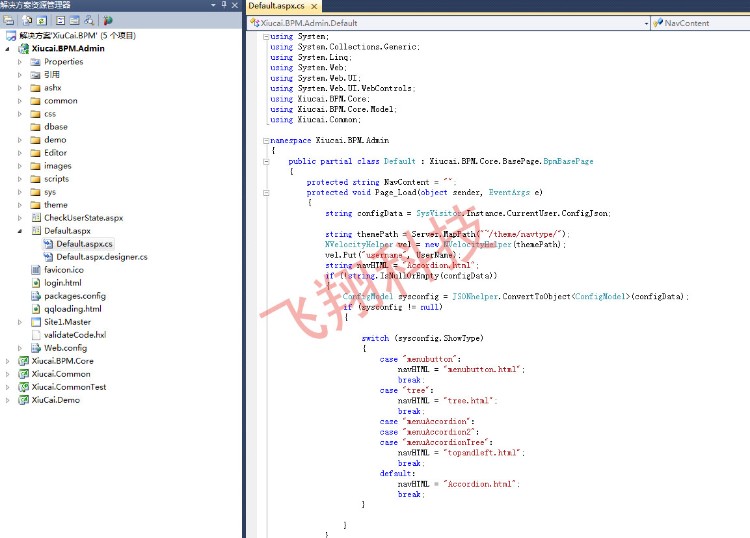Viewport: 750px width, 538px height.
Task: Expand the theme folder in the tree
Action: (19, 205)
